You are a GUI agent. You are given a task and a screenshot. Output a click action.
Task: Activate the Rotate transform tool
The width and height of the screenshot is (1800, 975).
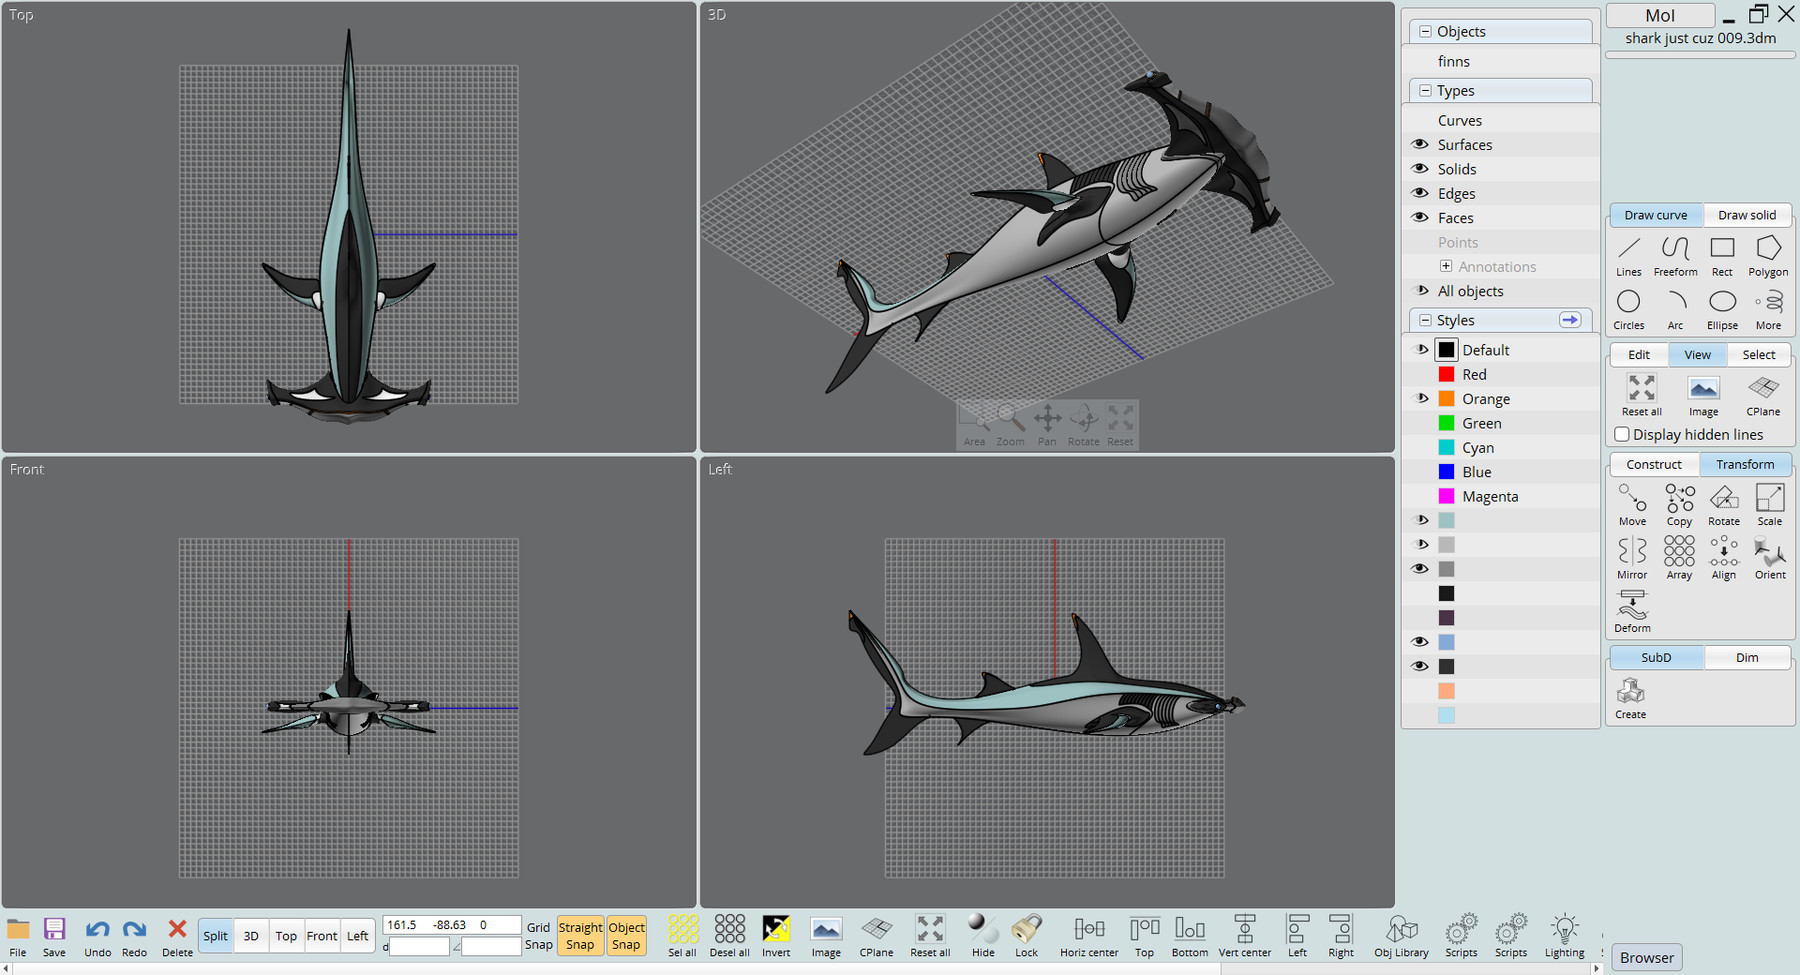click(1723, 502)
